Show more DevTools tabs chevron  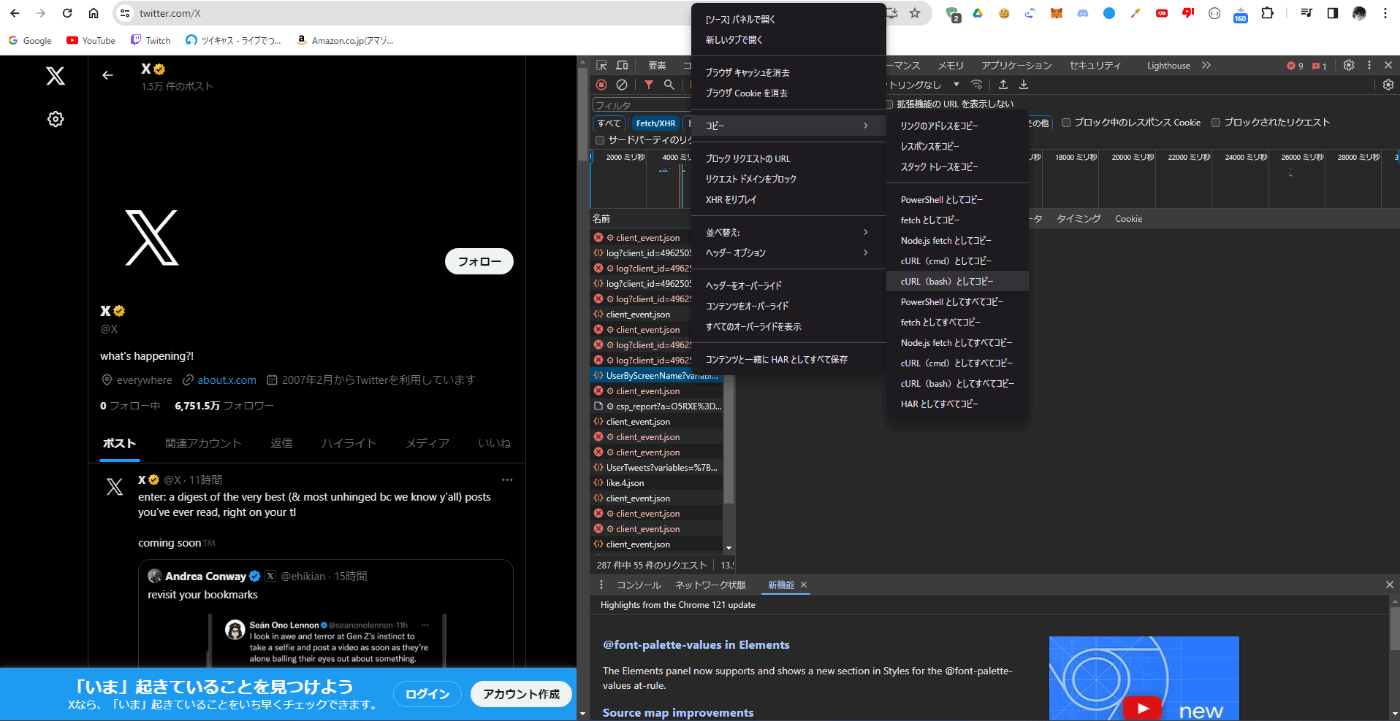click(x=1206, y=65)
